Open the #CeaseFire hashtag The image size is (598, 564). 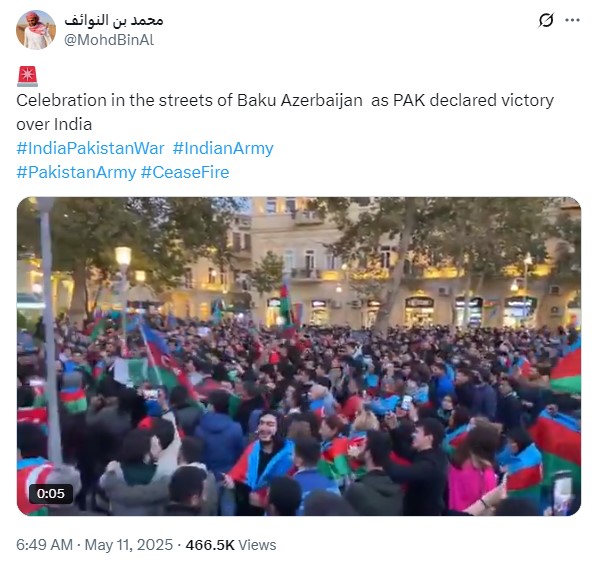tap(185, 172)
